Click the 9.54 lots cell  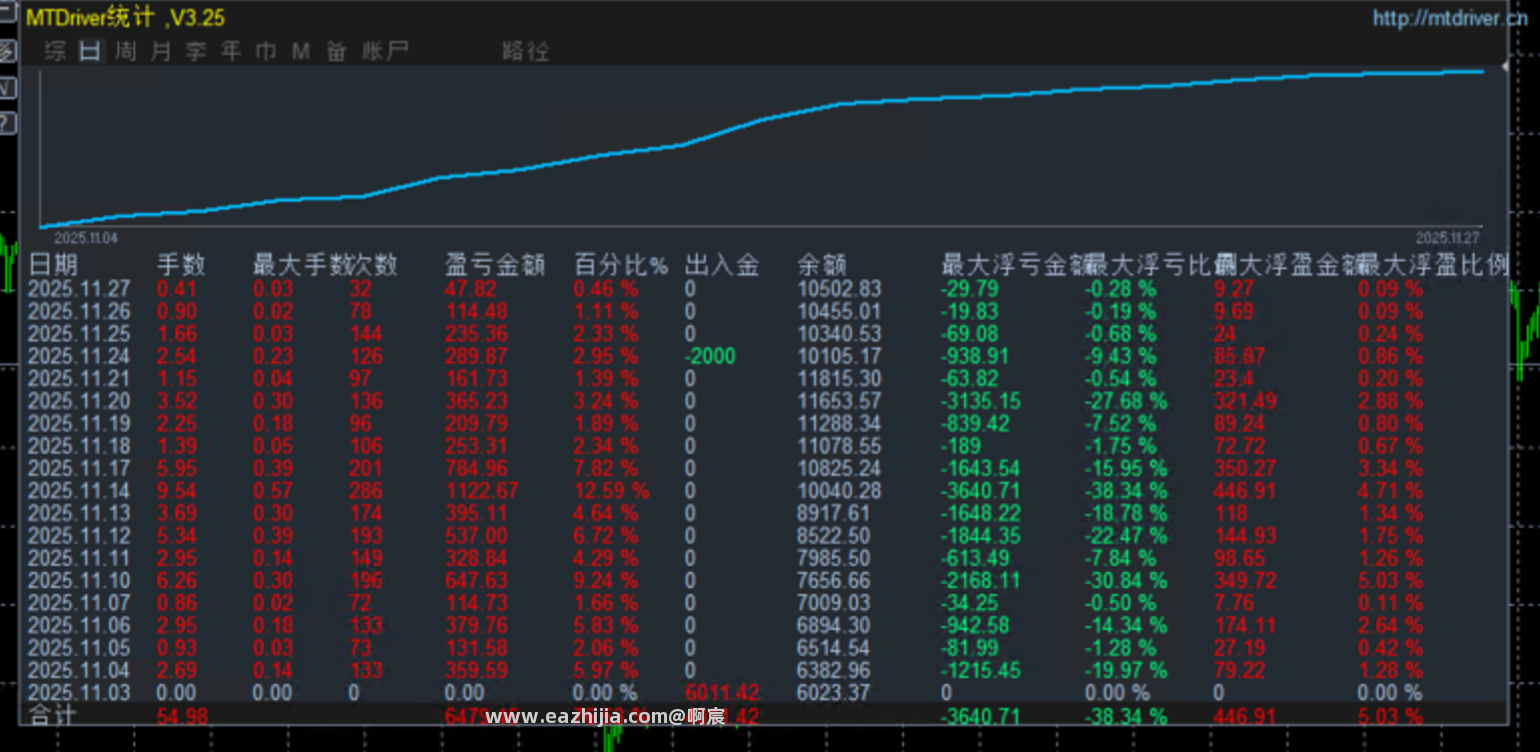(x=177, y=491)
